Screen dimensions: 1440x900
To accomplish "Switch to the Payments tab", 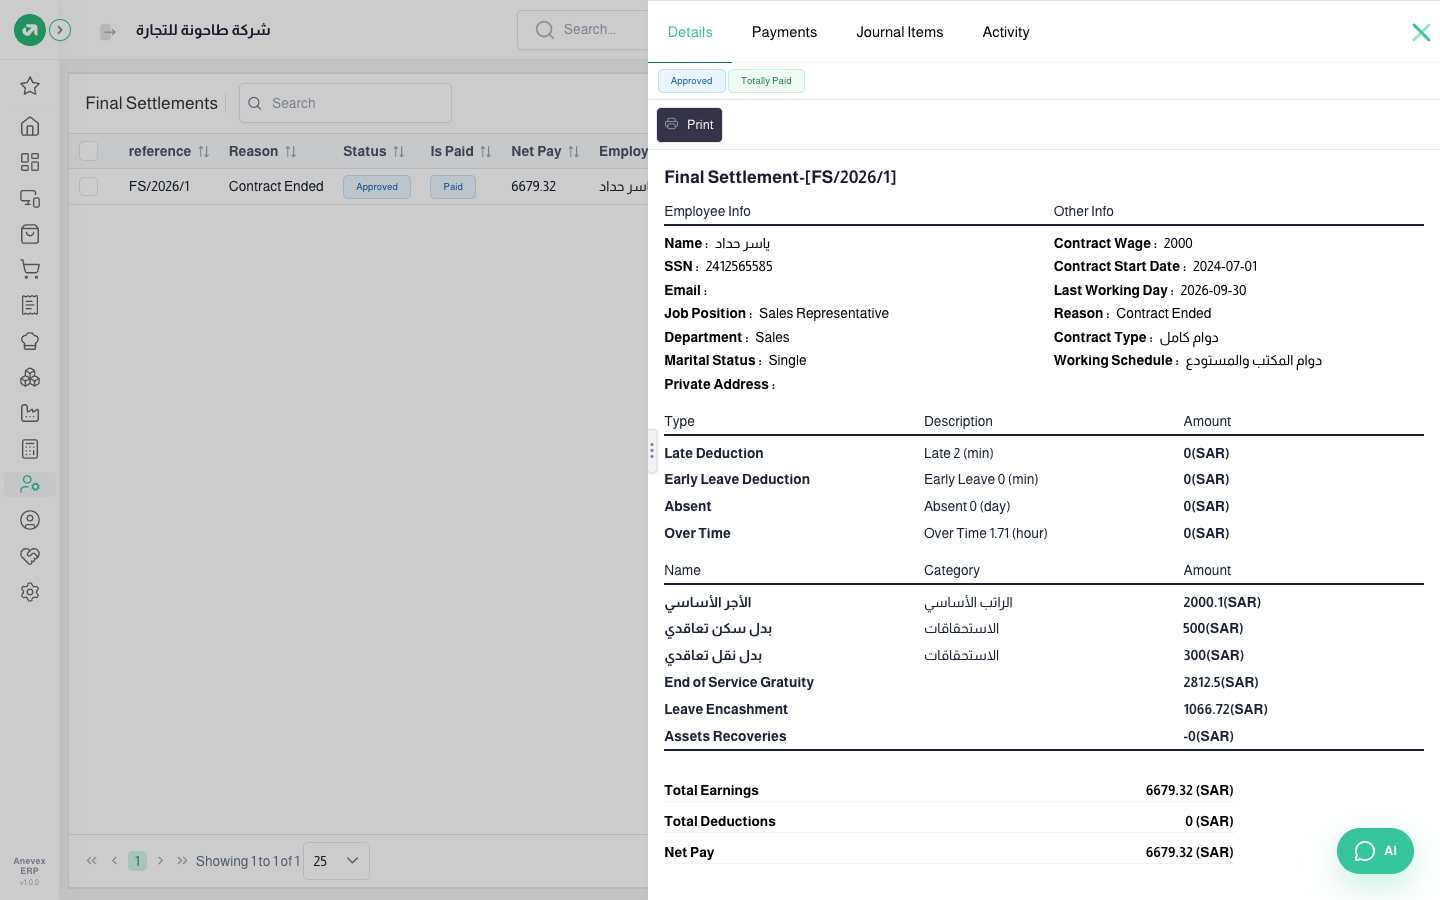I will coord(784,32).
